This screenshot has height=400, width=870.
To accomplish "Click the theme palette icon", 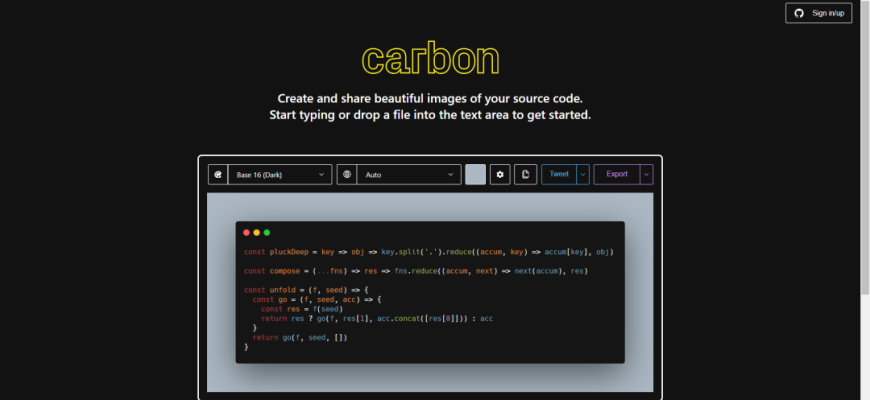I will [218, 174].
